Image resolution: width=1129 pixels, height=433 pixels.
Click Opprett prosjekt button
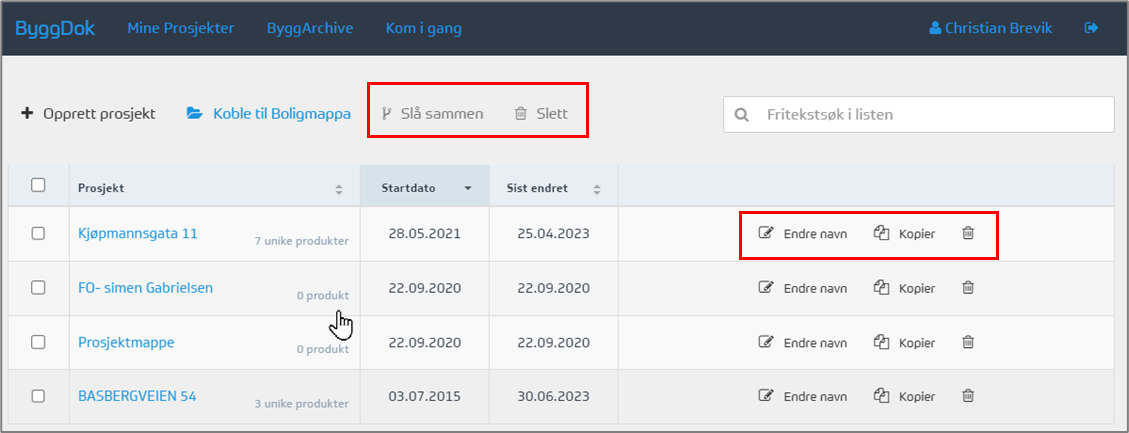click(88, 114)
